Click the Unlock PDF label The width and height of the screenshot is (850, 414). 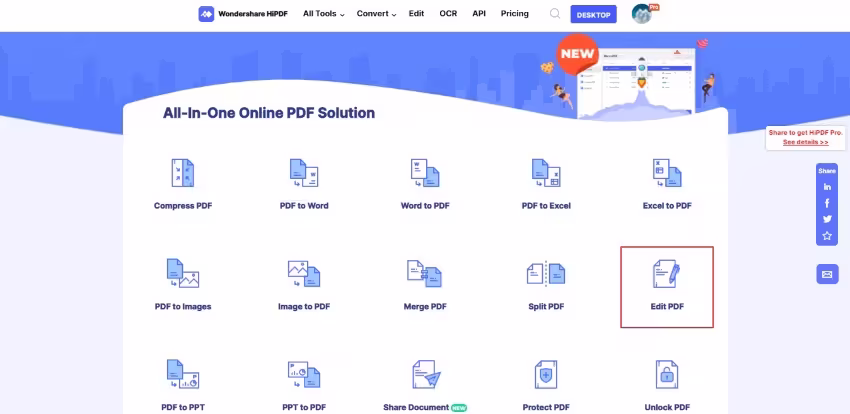click(667, 407)
